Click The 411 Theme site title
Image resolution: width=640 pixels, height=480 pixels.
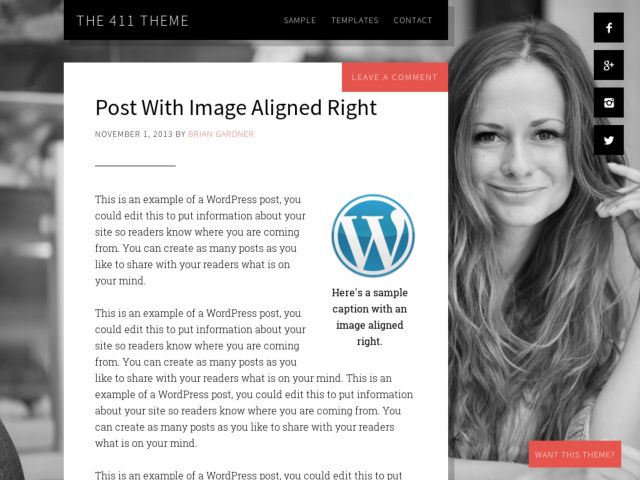(133, 20)
